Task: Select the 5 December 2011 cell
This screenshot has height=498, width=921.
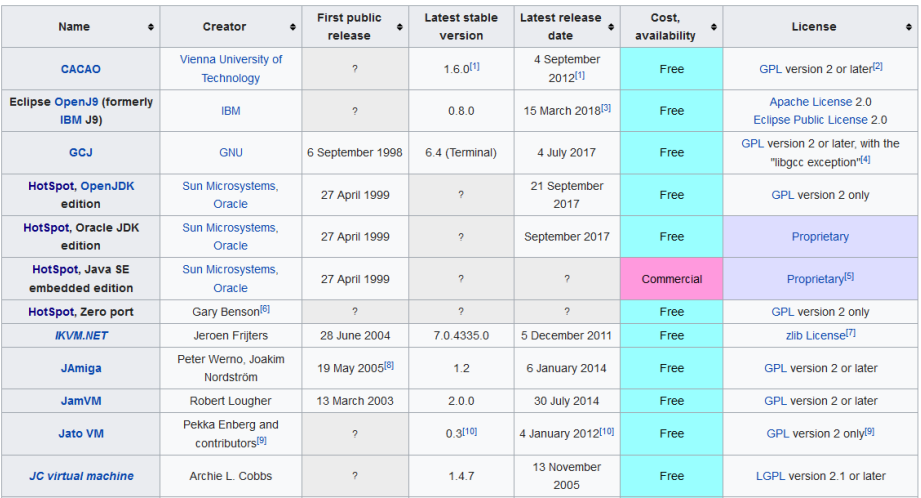Action: coord(567,335)
